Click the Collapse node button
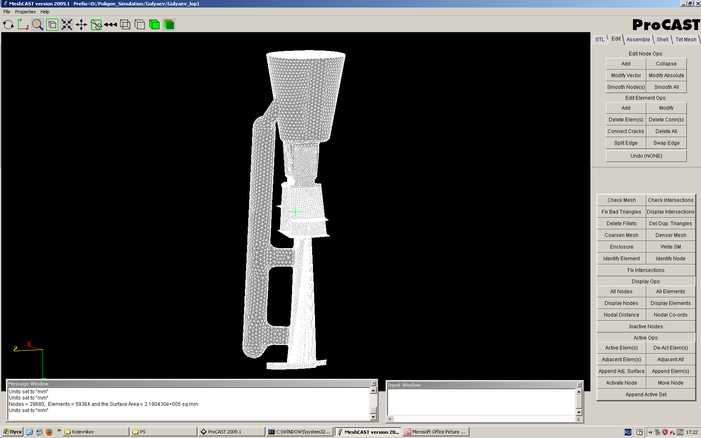701x438 pixels. pos(666,64)
